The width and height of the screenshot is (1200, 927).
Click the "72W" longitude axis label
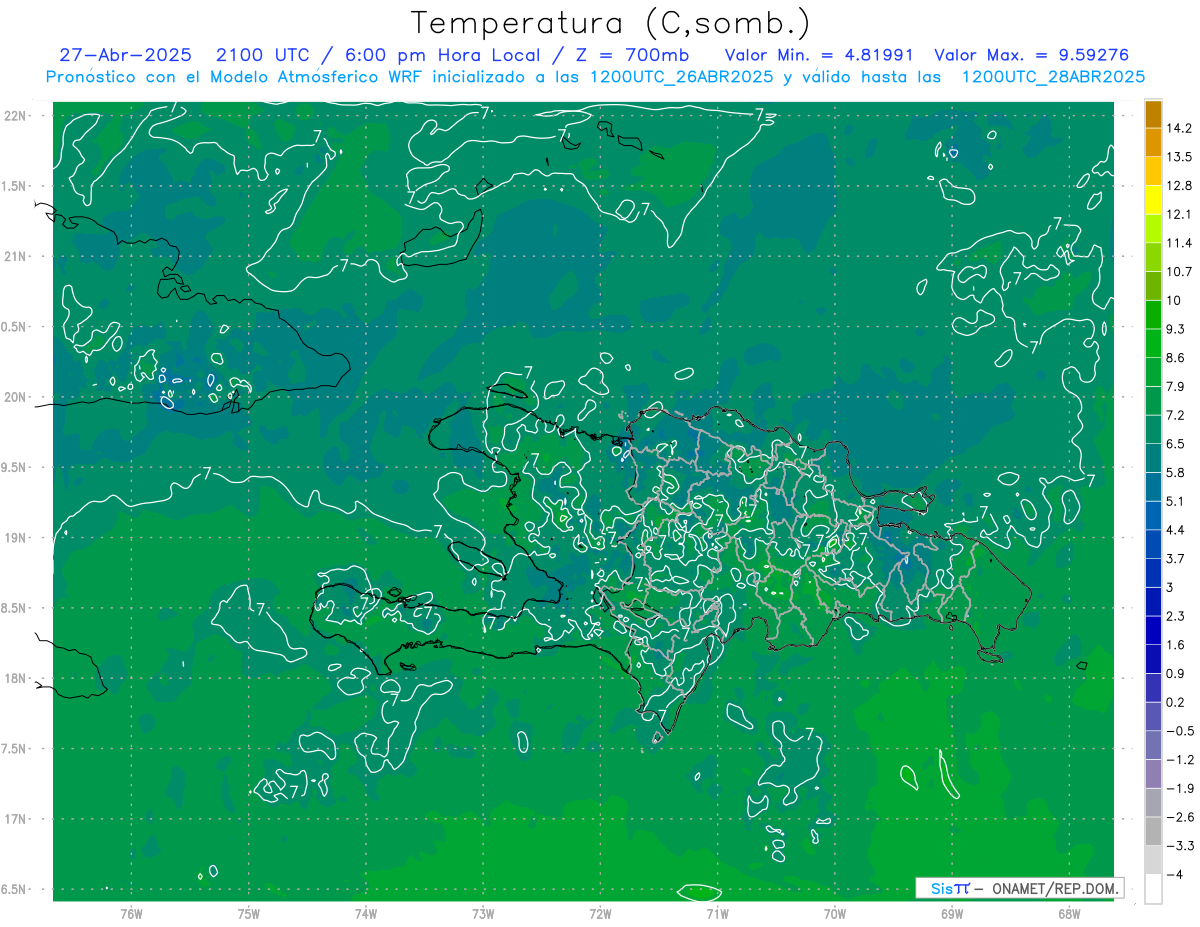(600, 913)
